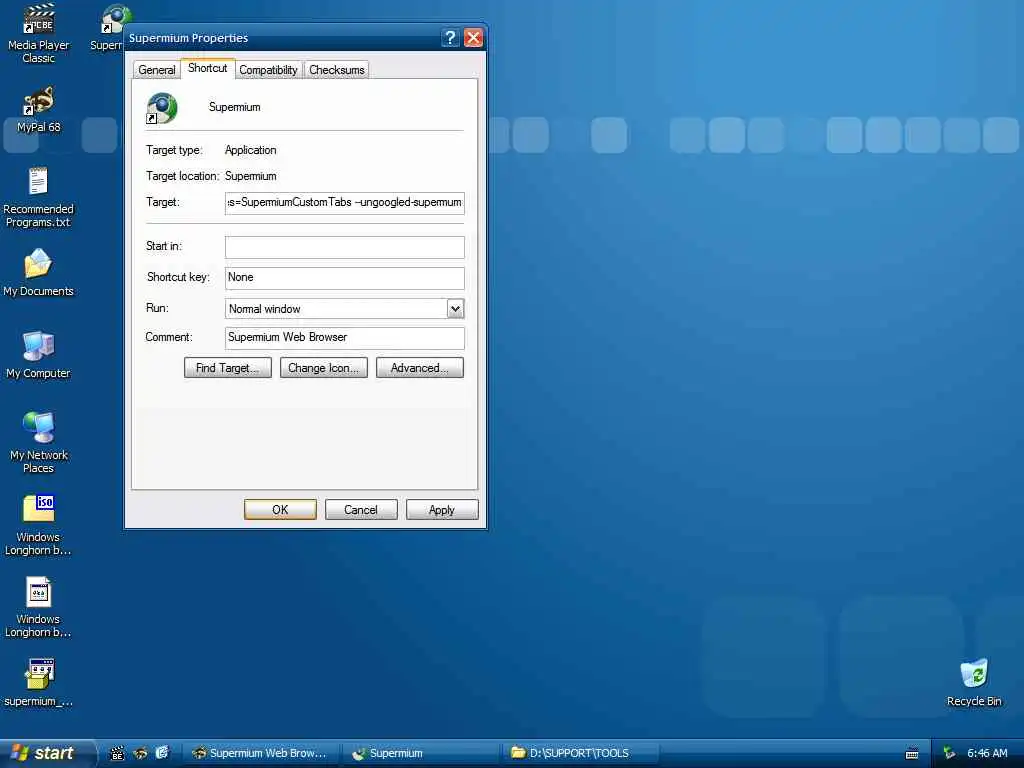Click Show Desktop quick launch icon
The height and width of the screenshot is (768, 1024).
click(x=162, y=753)
